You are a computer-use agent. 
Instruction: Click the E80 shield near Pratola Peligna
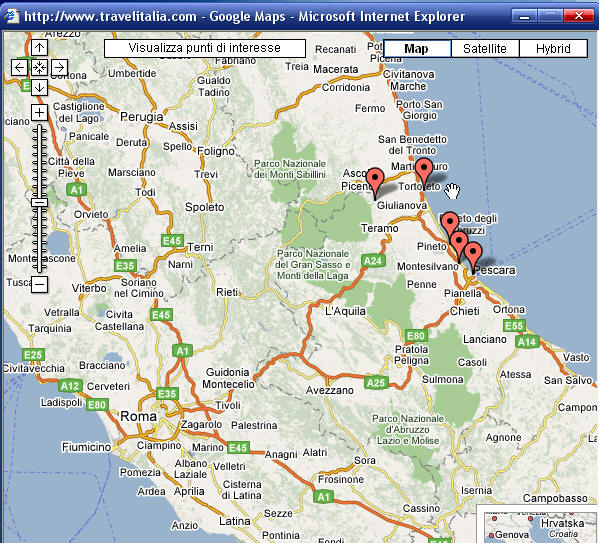(416, 336)
